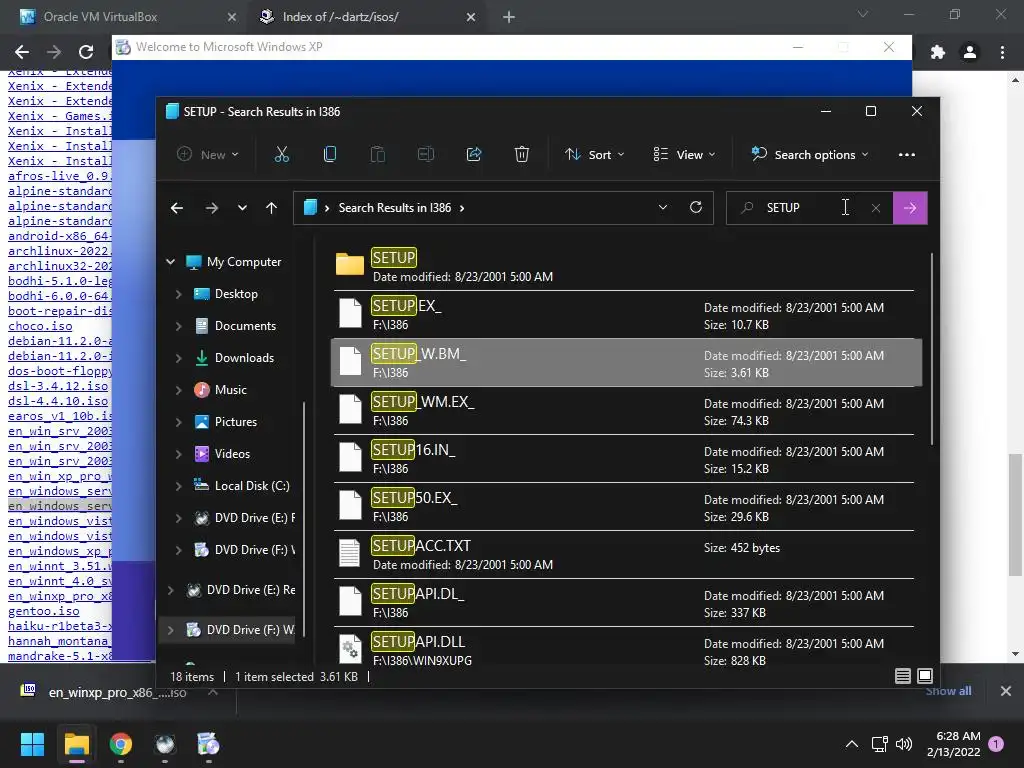
Task: Click Show all downloads link
Action: [x=948, y=691]
